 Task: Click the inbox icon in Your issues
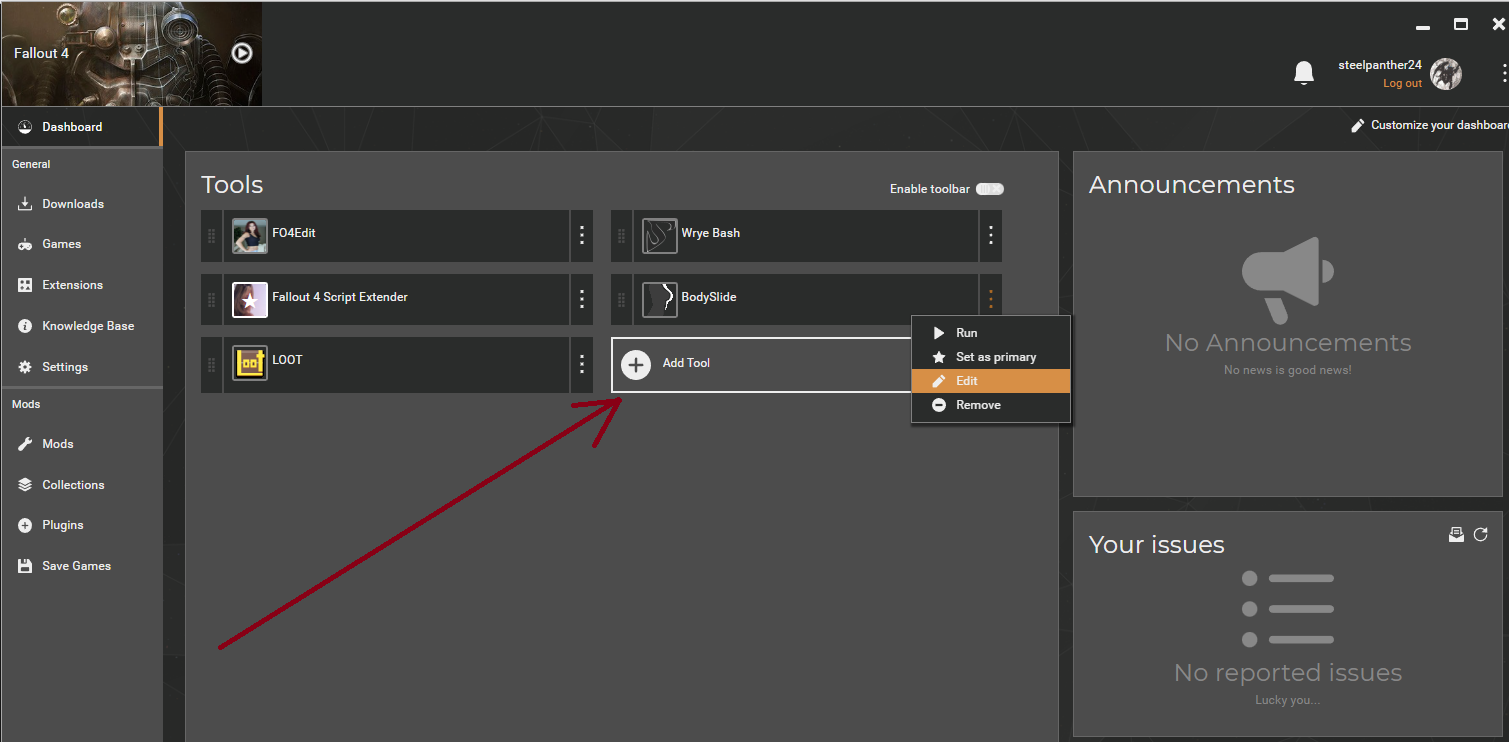(x=1456, y=535)
